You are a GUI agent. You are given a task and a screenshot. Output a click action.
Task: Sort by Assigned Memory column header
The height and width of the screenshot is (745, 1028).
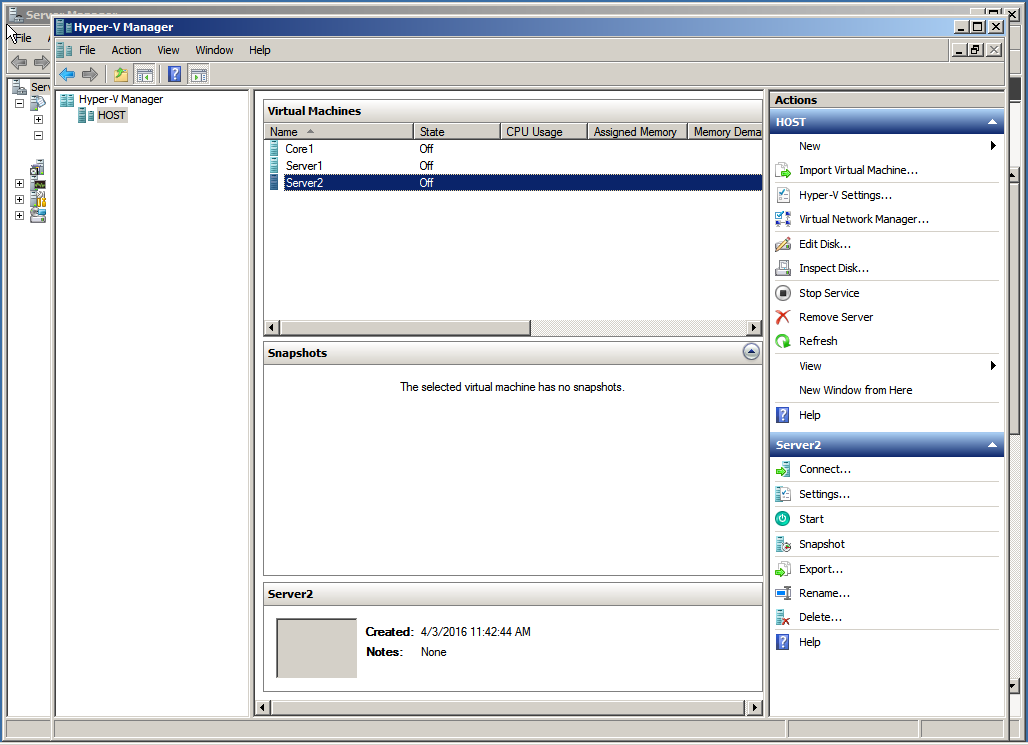click(x=637, y=132)
